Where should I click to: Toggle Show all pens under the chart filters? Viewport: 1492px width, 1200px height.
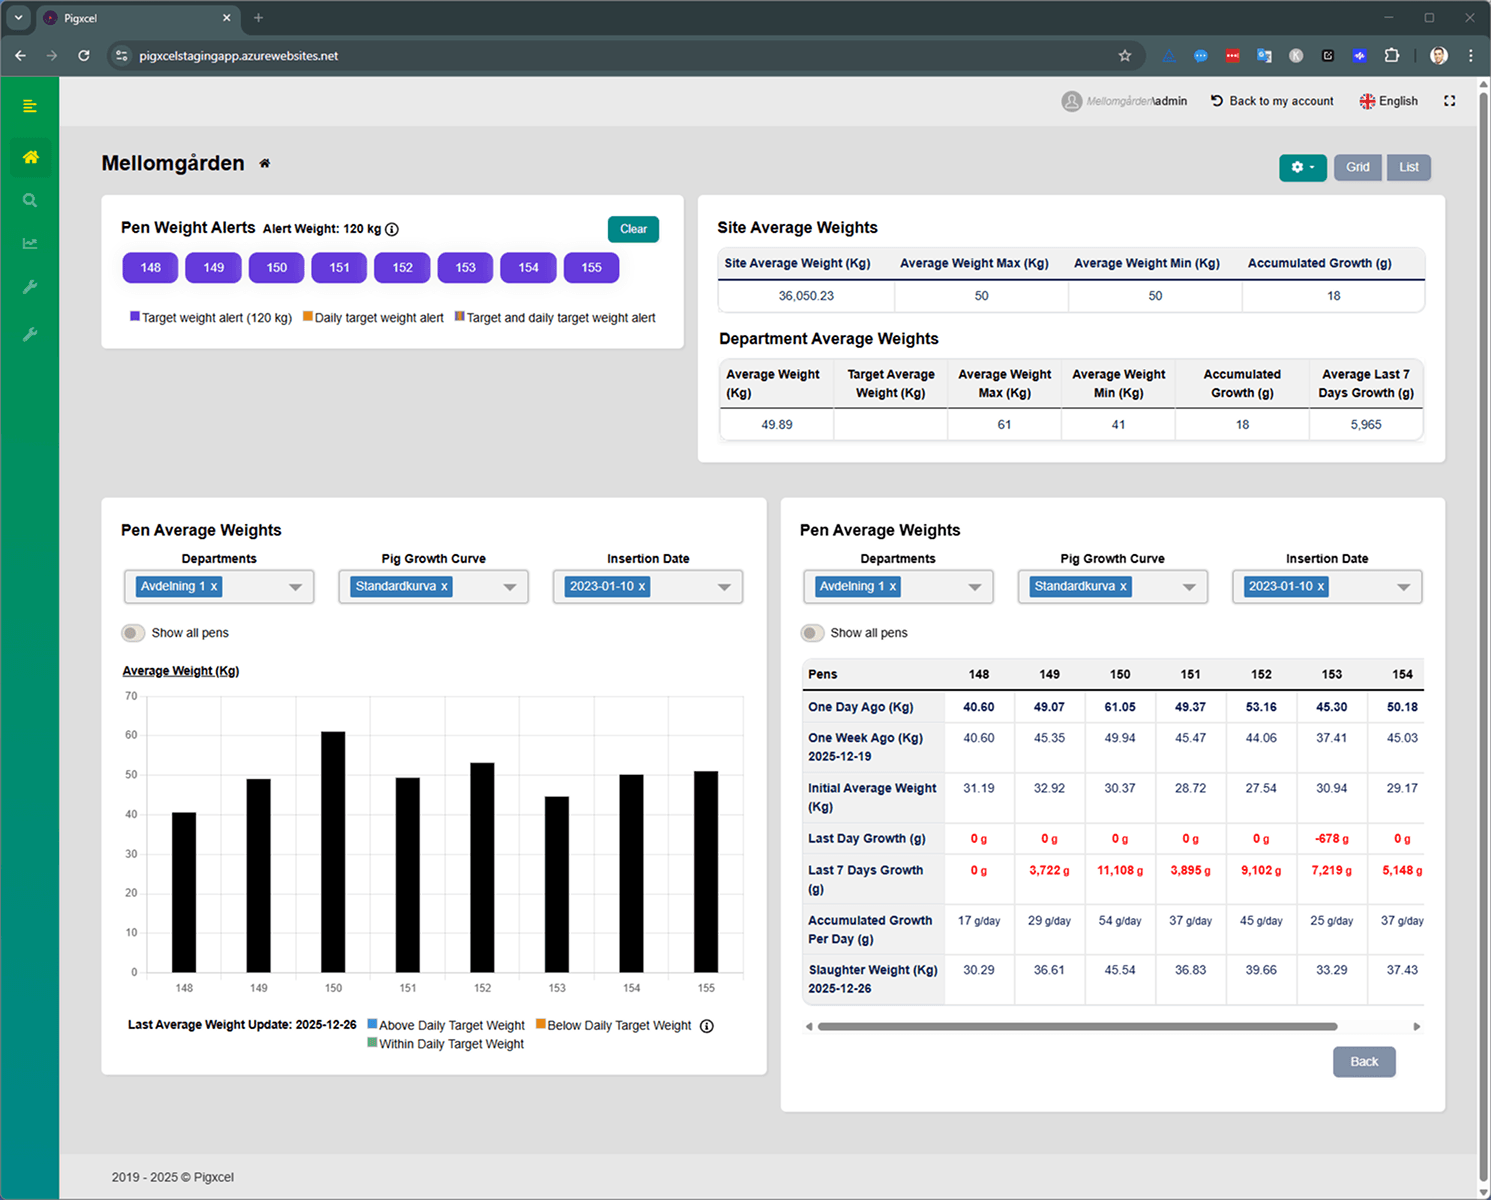click(132, 633)
